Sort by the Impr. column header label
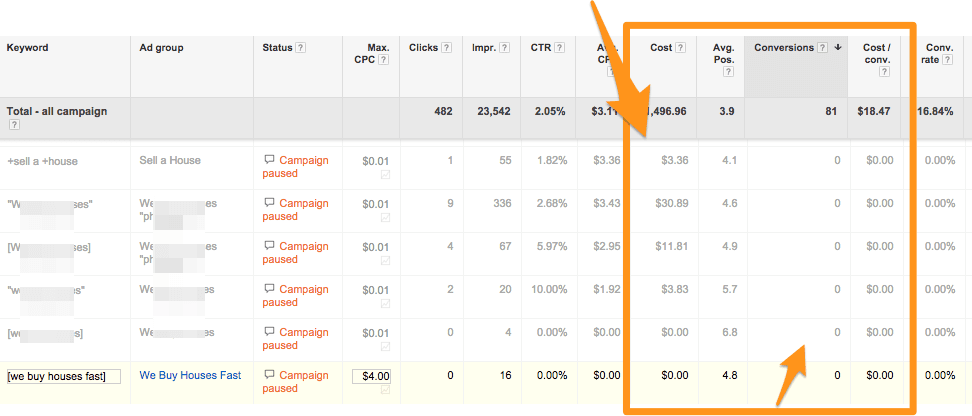Screen dimensions: 972x416 (484, 48)
